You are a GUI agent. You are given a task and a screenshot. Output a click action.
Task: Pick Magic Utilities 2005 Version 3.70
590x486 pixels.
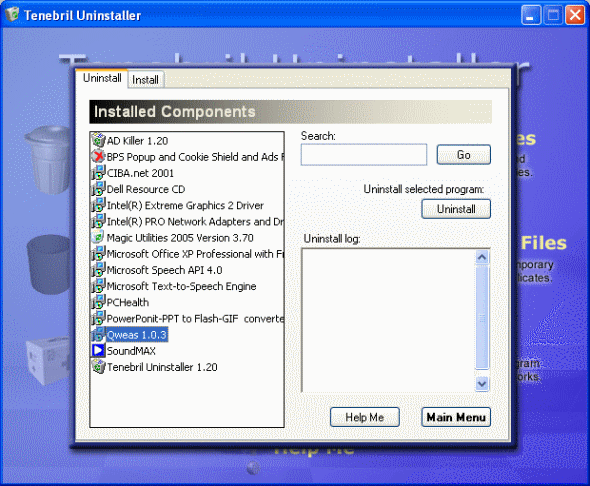pos(180,238)
